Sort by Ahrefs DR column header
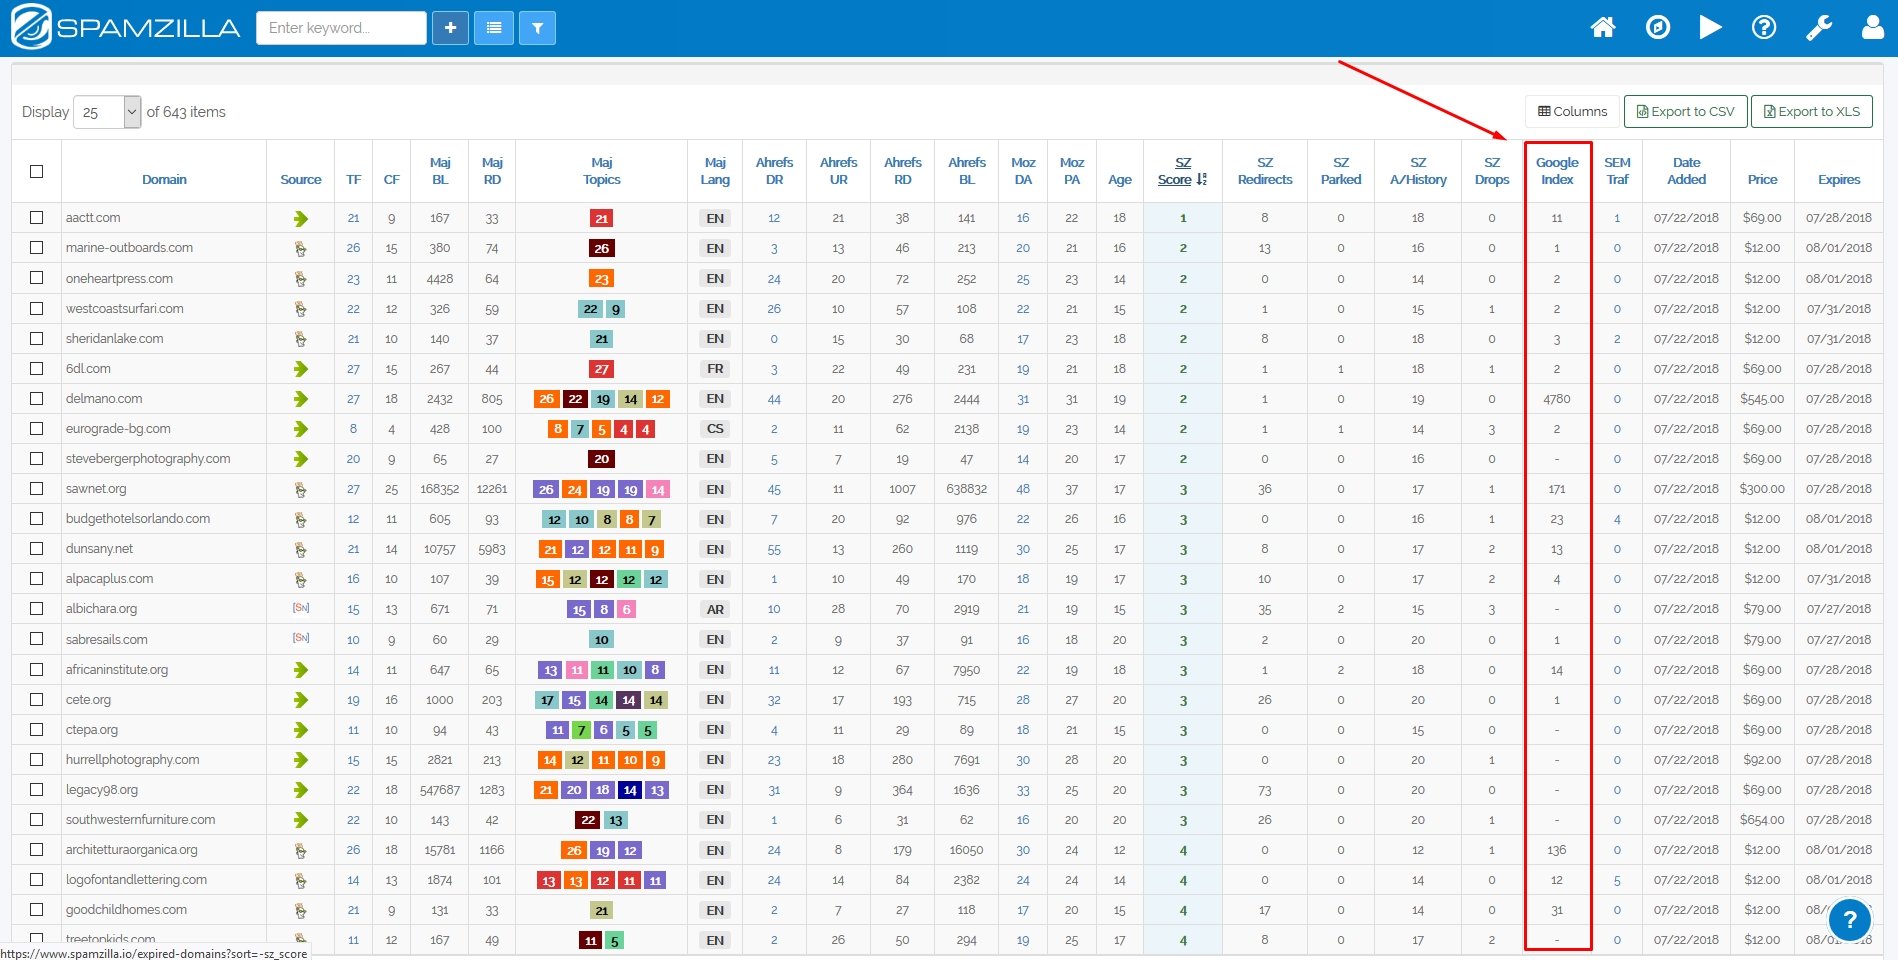The image size is (1898, 960). point(774,171)
